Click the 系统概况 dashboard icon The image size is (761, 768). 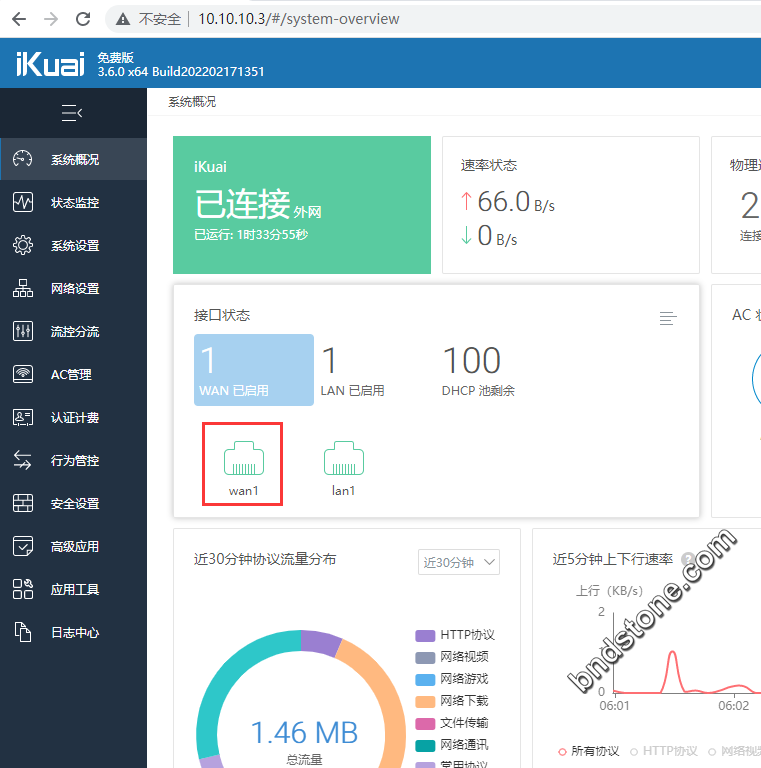(23, 159)
